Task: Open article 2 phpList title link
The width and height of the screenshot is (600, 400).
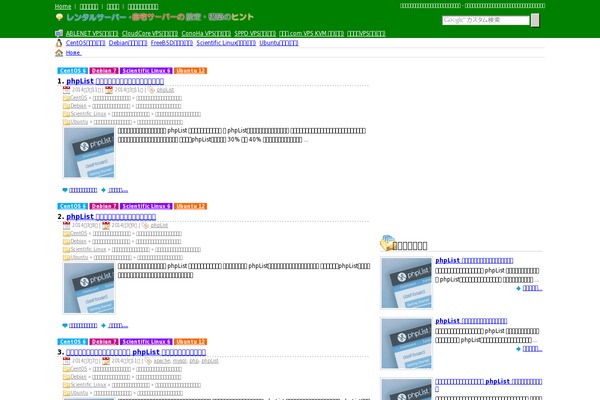Action: tap(111, 217)
